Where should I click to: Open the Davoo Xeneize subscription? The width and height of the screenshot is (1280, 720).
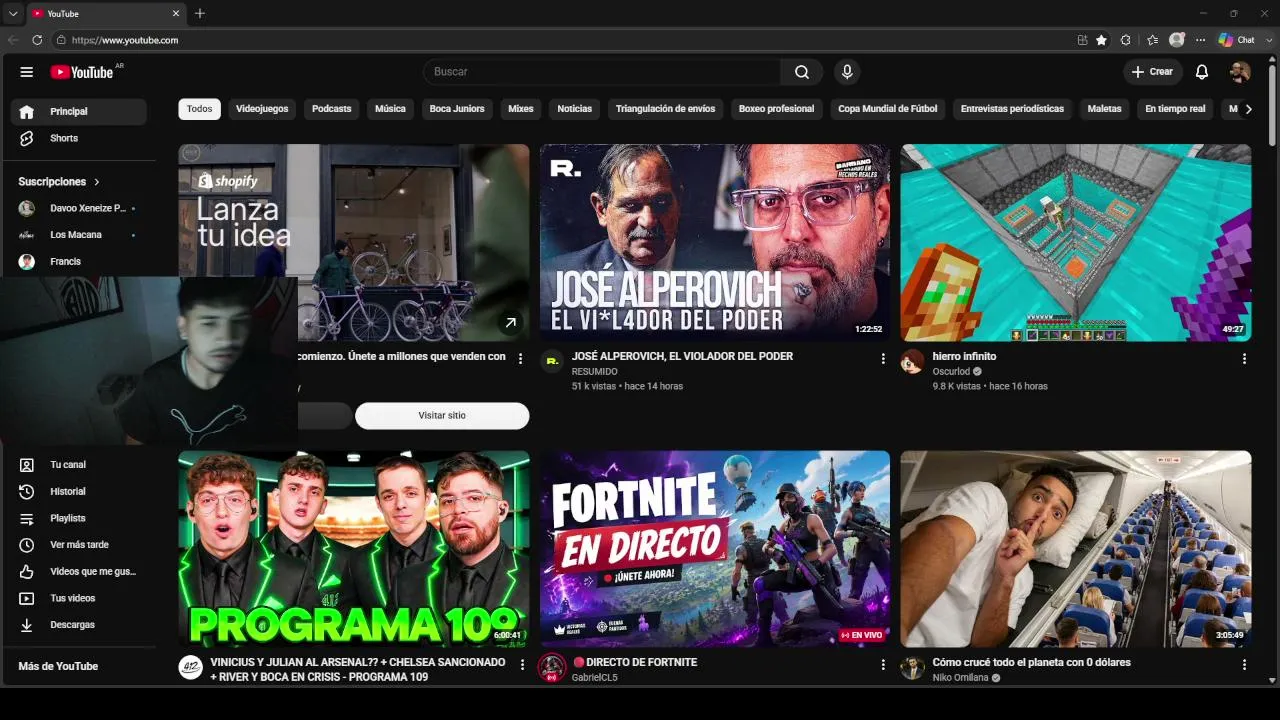(78, 208)
